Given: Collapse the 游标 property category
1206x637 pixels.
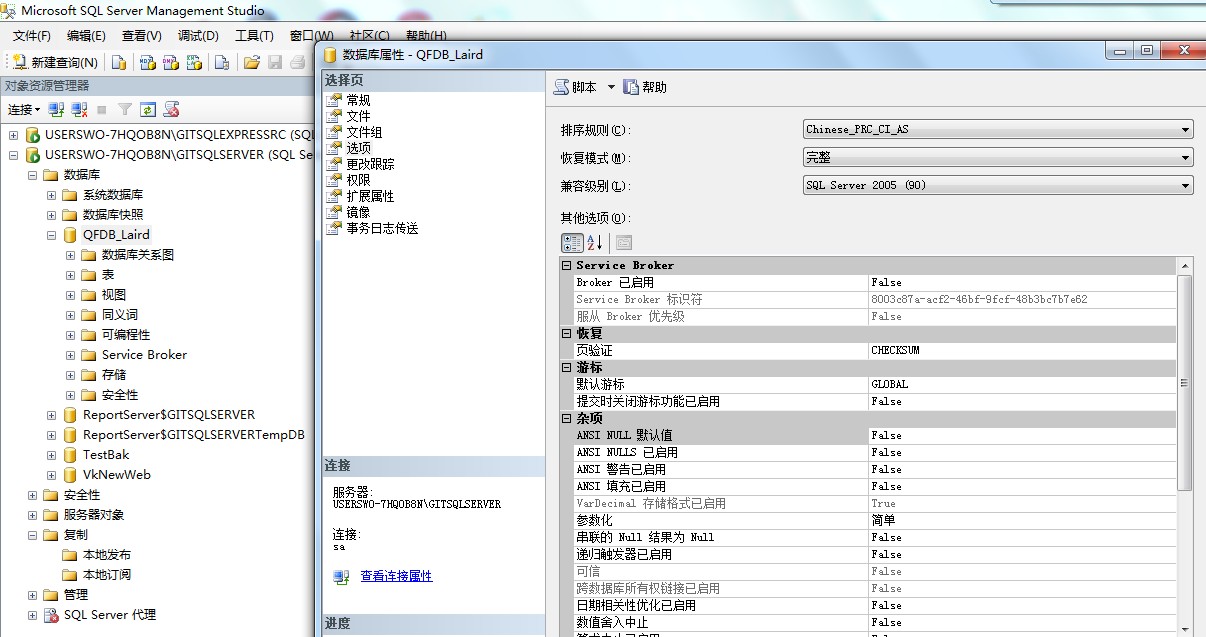Looking at the screenshot, I should coord(567,367).
